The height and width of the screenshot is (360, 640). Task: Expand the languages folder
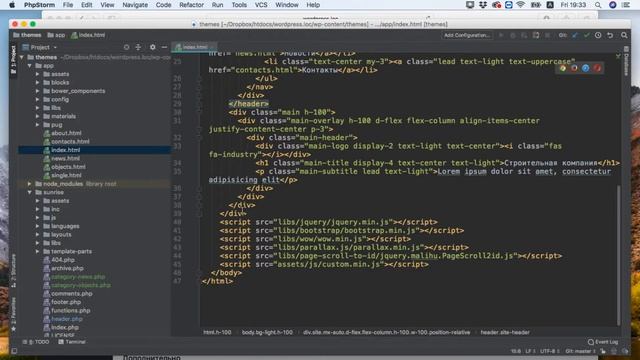click(38, 226)
